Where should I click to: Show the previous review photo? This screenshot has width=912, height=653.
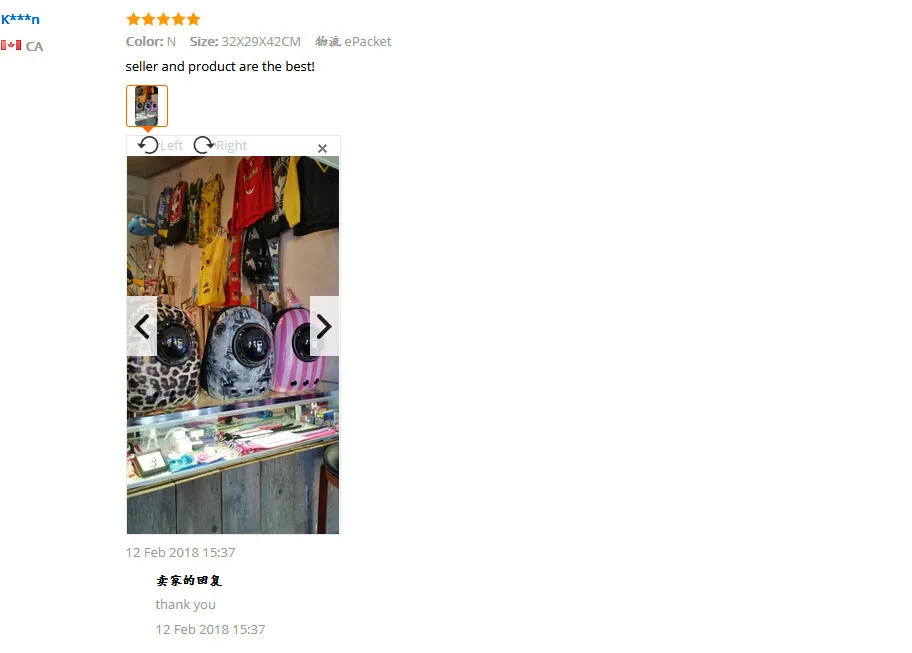pyautogui.click(x=142, y=326)
